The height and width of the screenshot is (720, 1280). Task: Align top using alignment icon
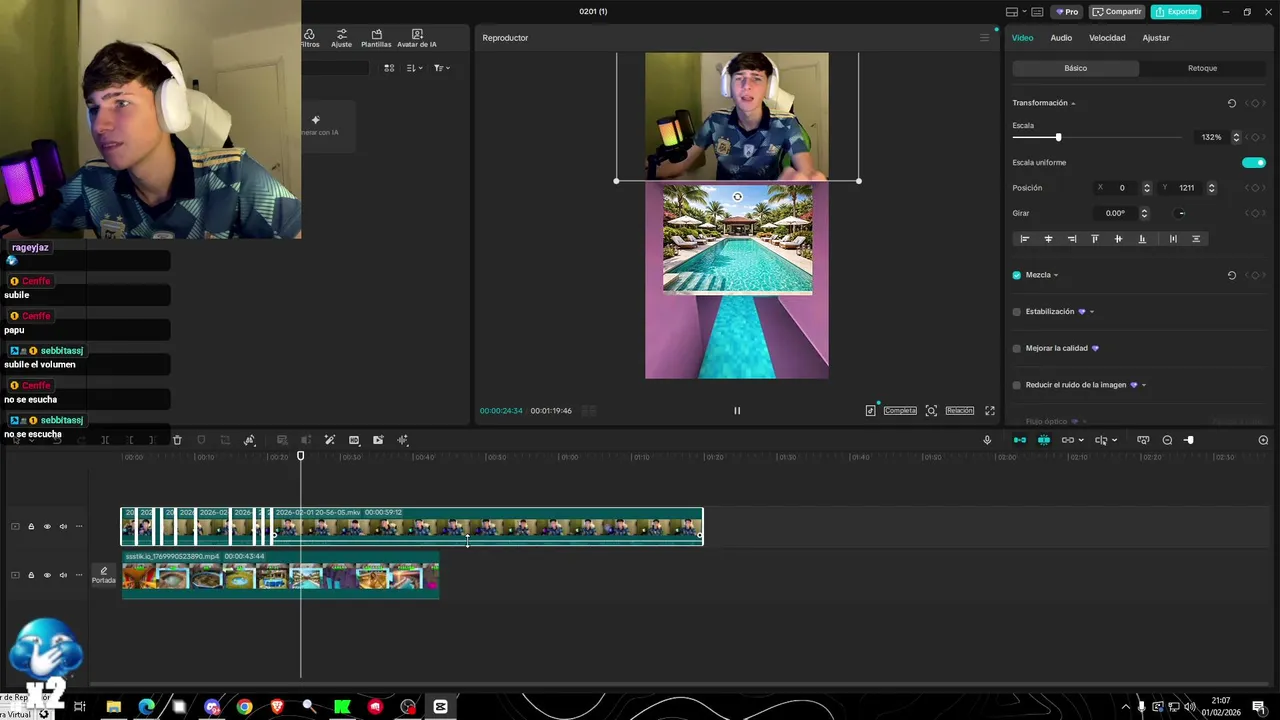pyautogui.click(x=1095, y=239)
